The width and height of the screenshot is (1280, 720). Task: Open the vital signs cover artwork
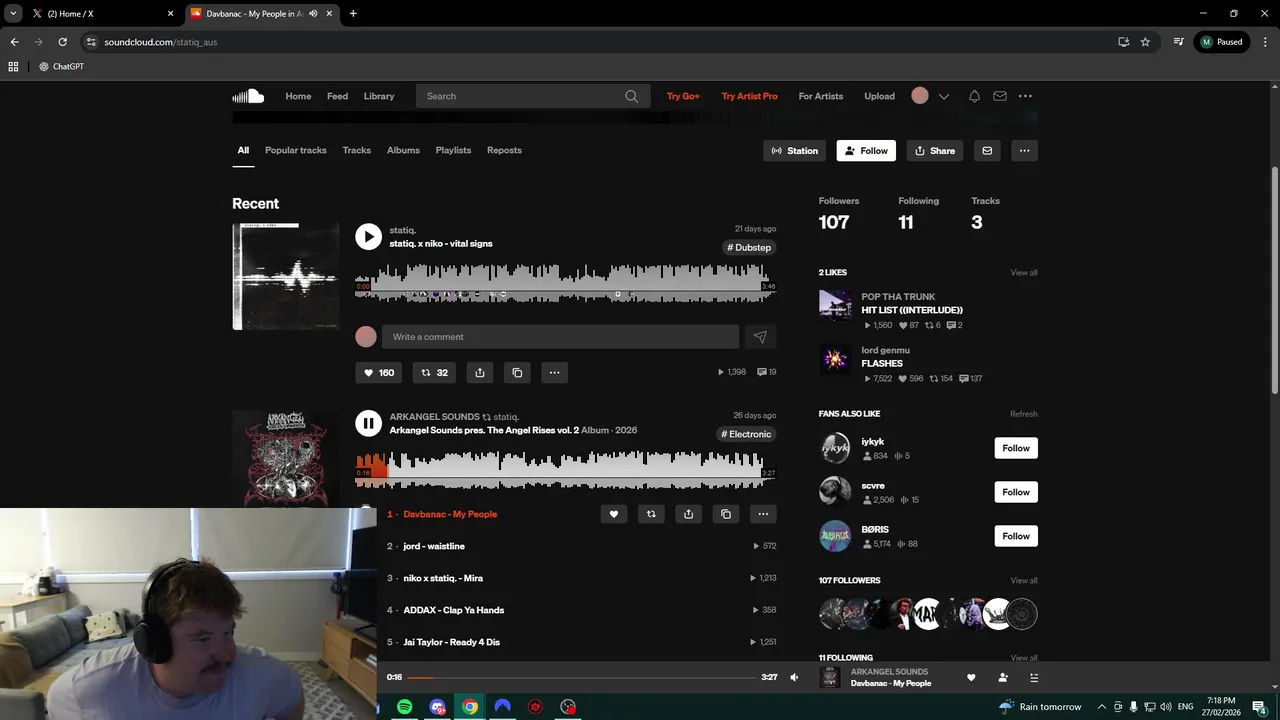(x=285, y=277)
